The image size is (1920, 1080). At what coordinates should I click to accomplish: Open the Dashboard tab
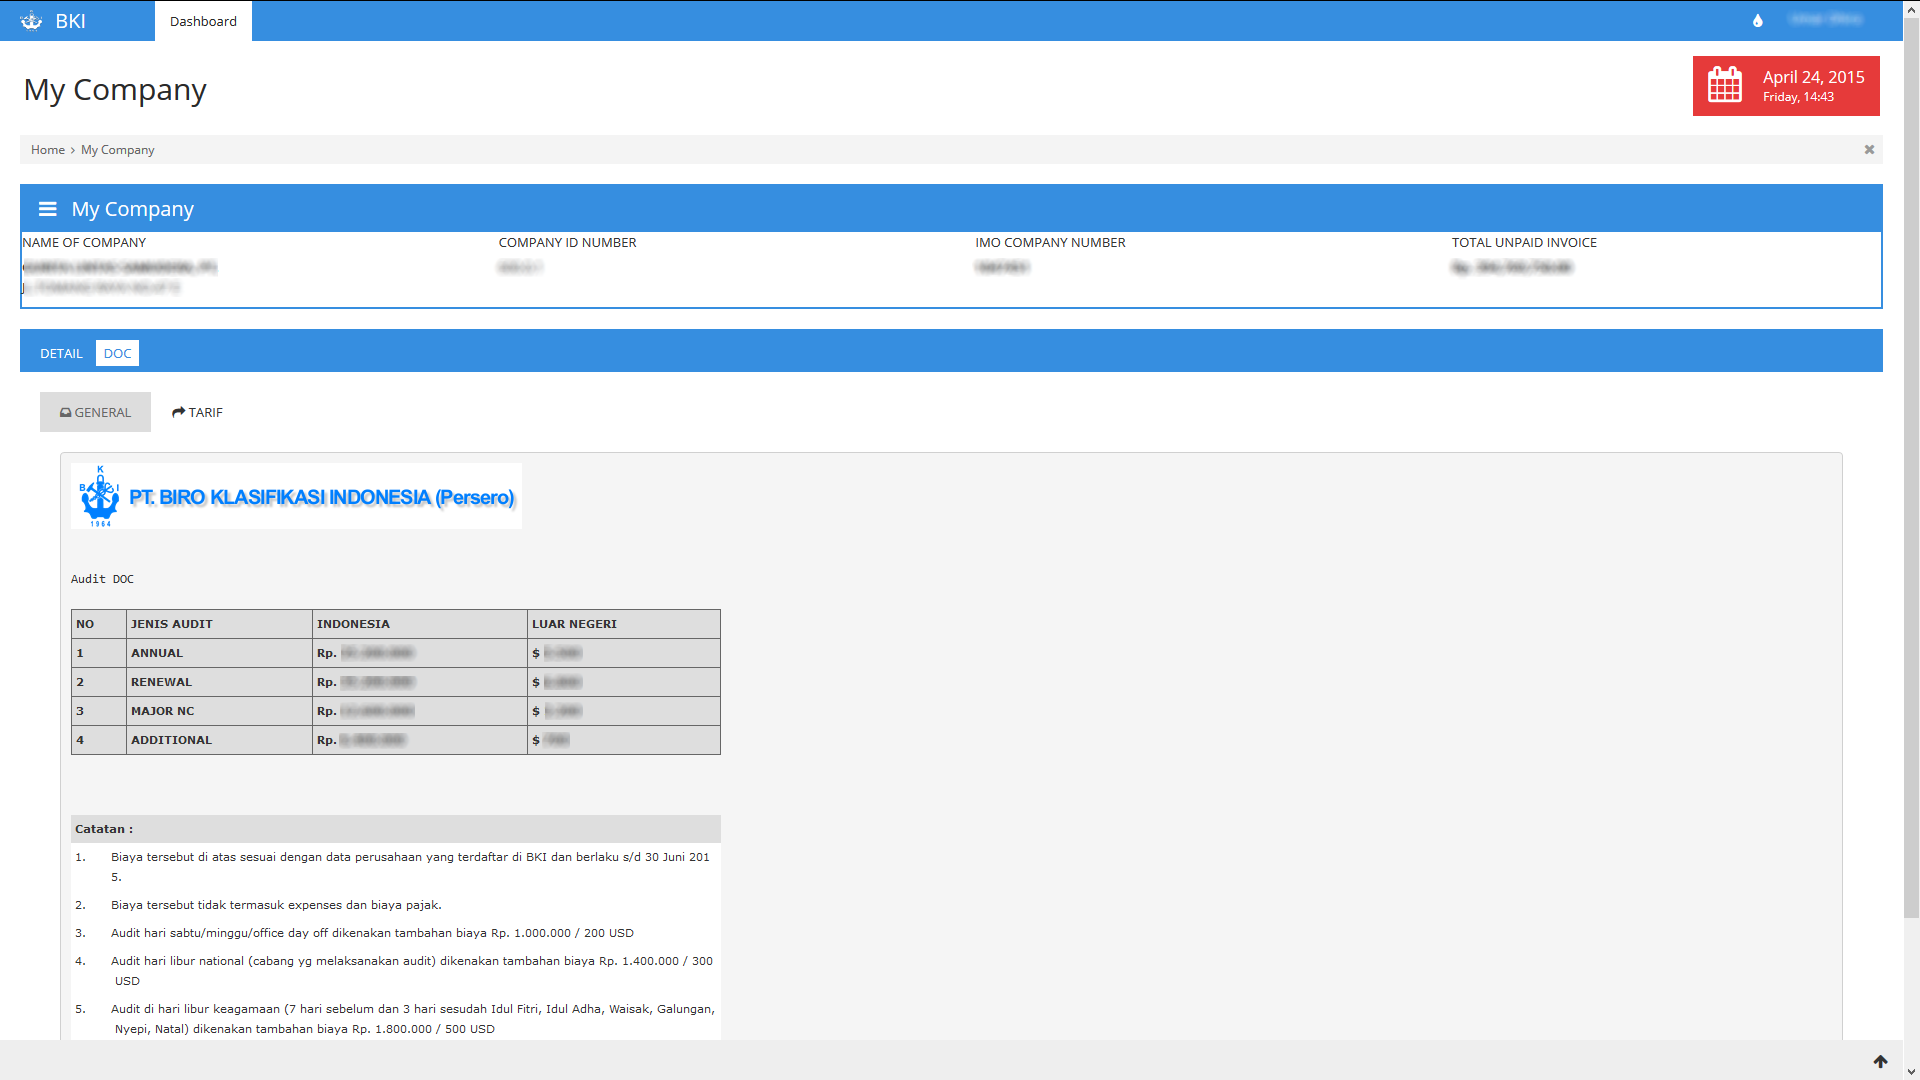pyautogui.click(x=203, y=21)
